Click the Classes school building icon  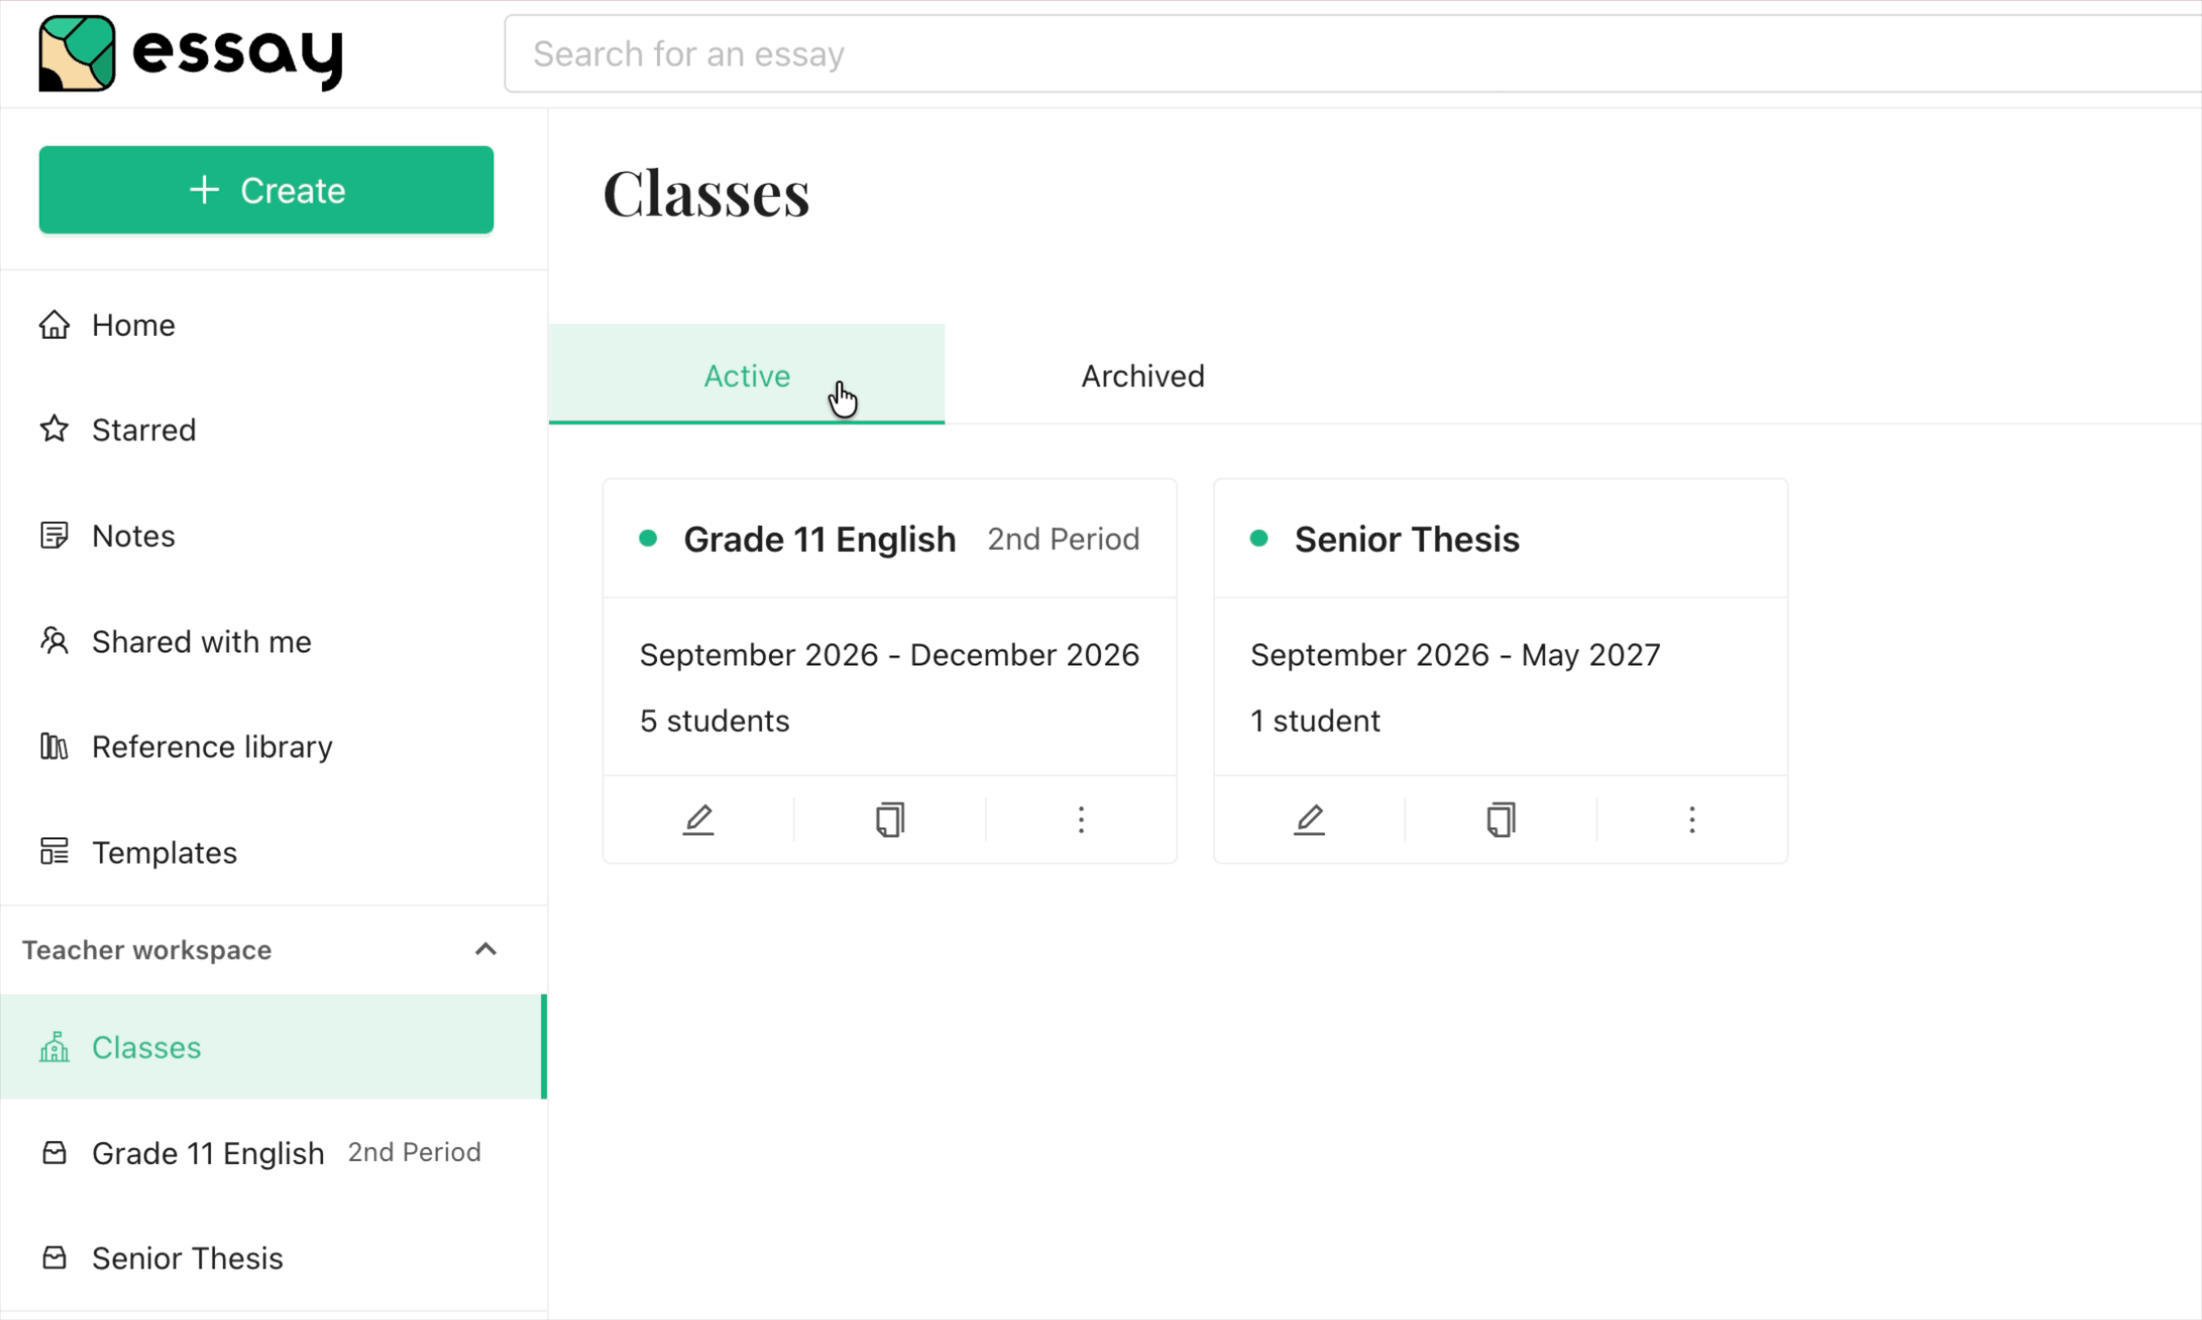(x=54, y=1046)
